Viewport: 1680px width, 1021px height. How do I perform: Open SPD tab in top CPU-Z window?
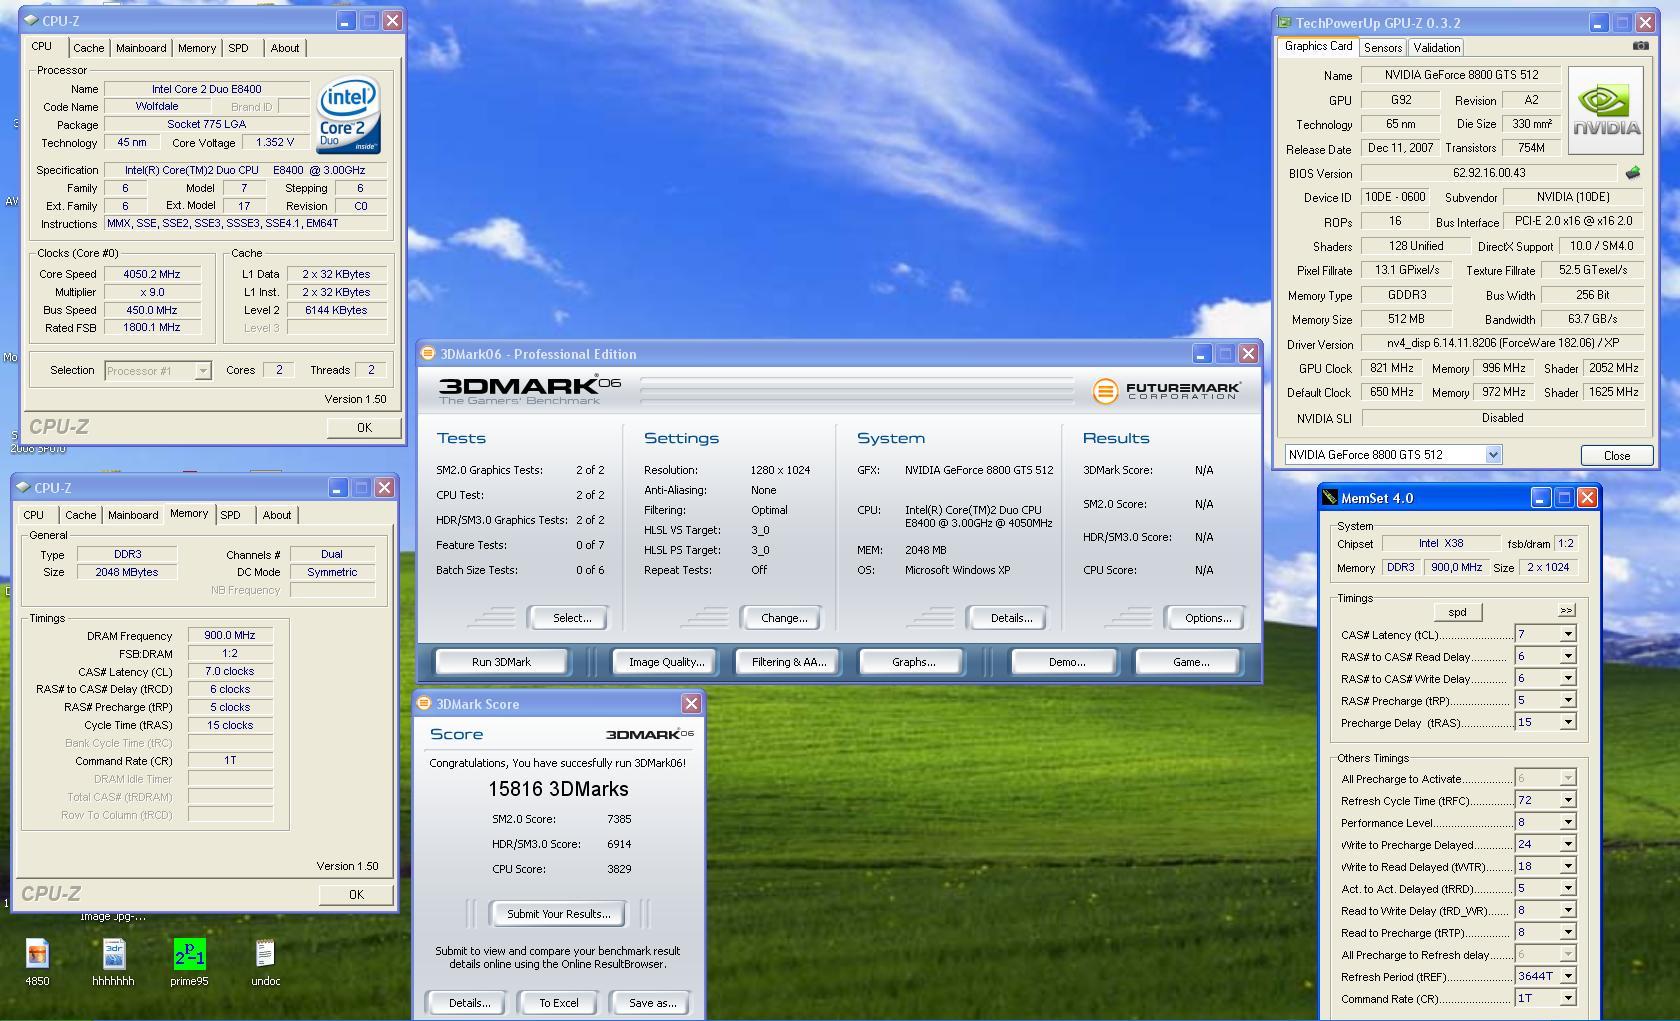238,48
